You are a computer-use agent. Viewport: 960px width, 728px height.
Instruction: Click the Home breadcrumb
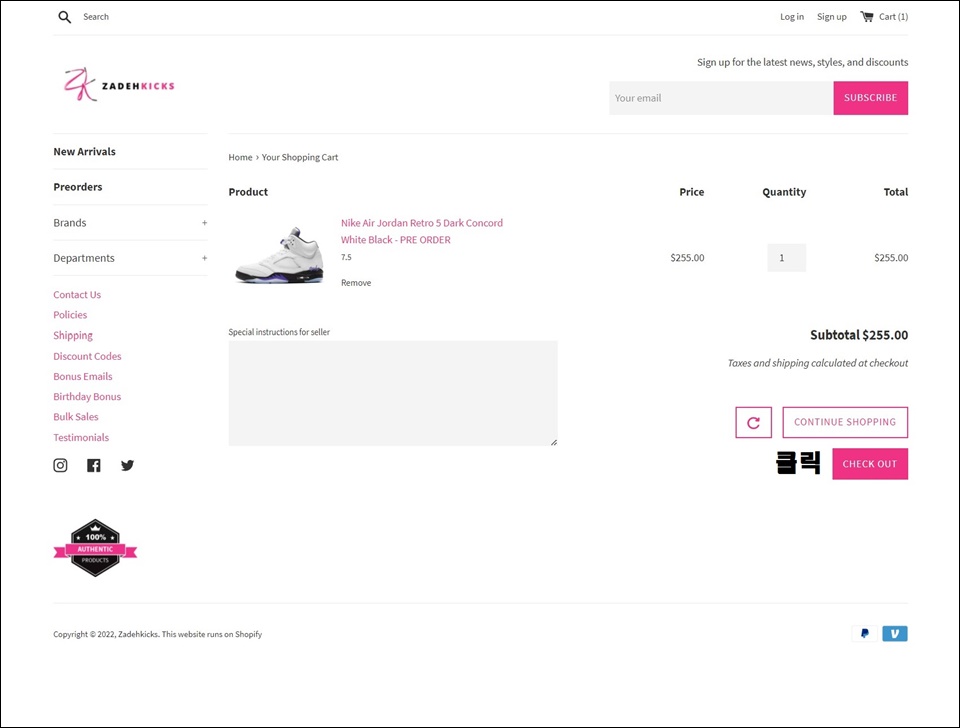pos(240,157)
